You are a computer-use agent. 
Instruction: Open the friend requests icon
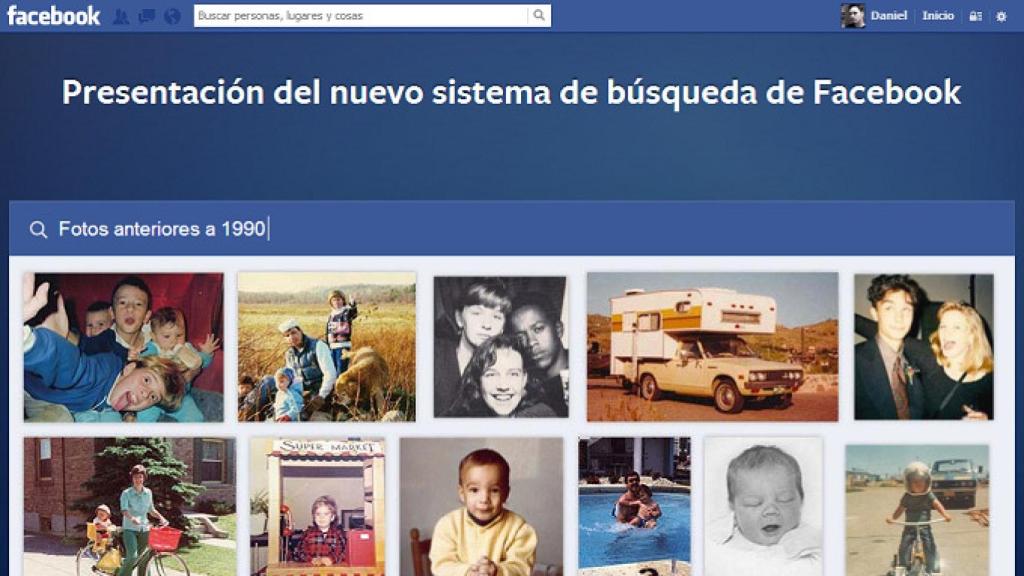pyautogui.click(x=121, y=15)
